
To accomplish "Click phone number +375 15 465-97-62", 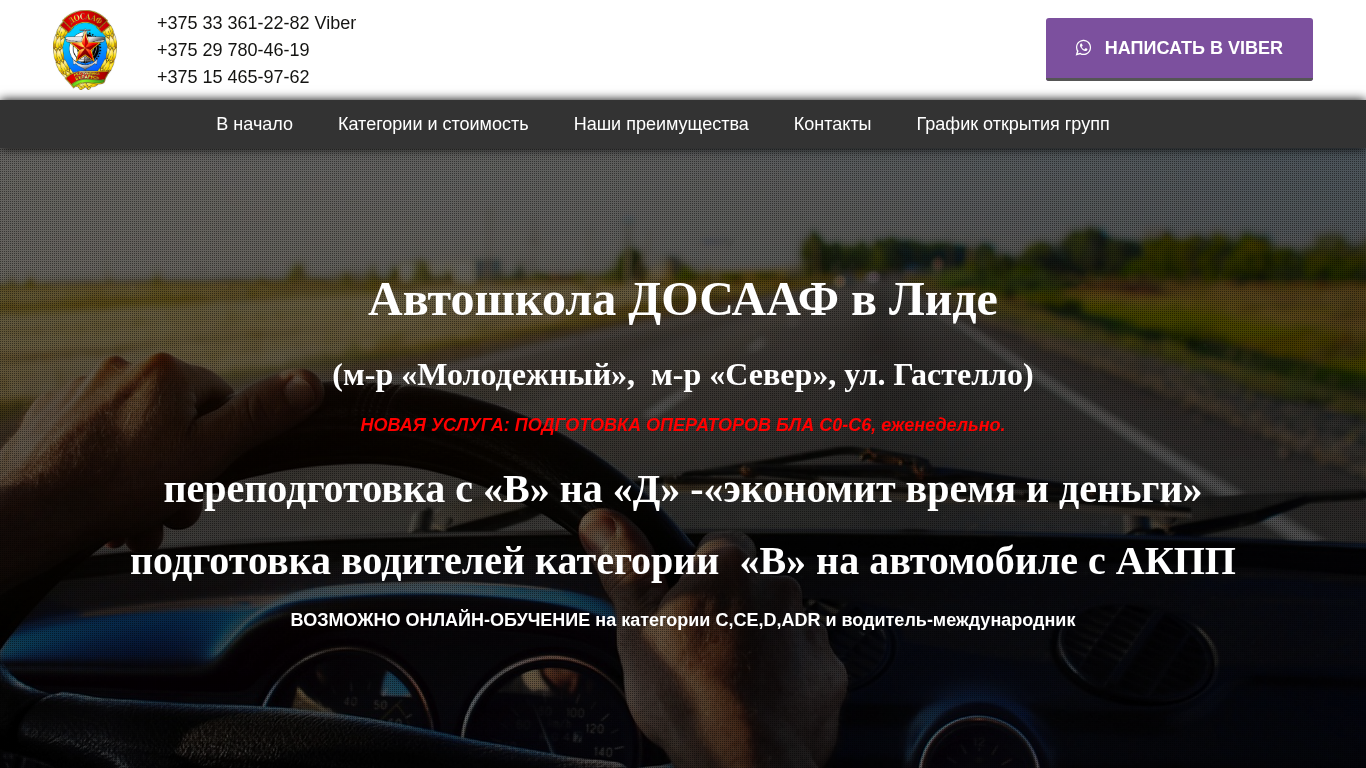I will [x=233, y=77].
